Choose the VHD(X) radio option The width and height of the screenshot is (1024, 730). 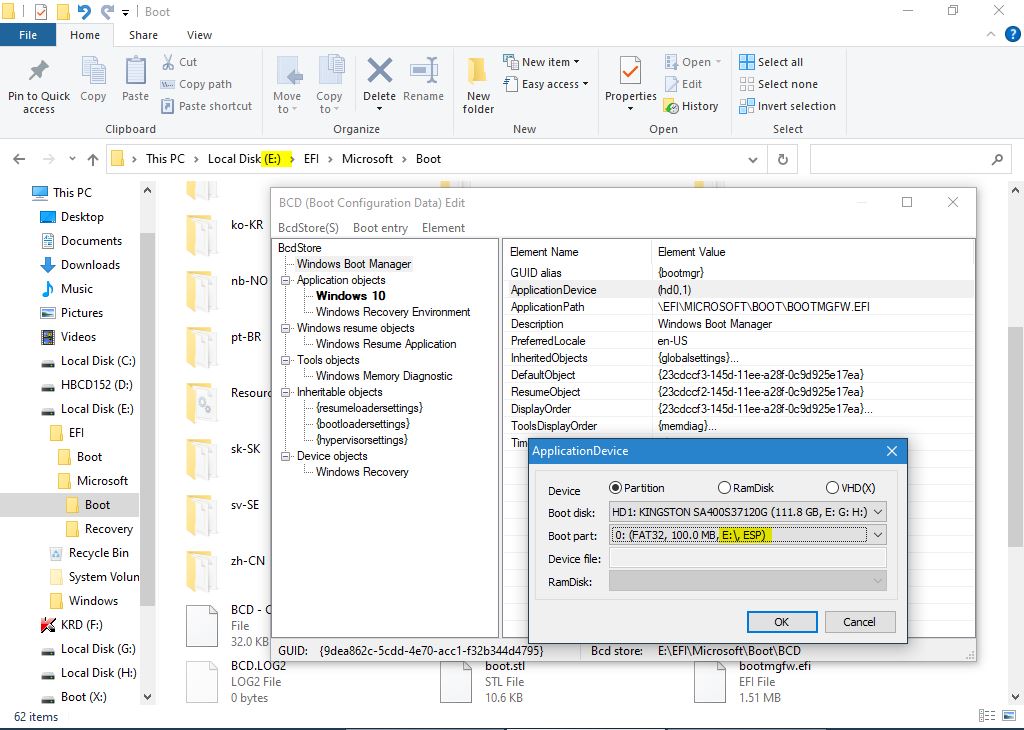832,488
